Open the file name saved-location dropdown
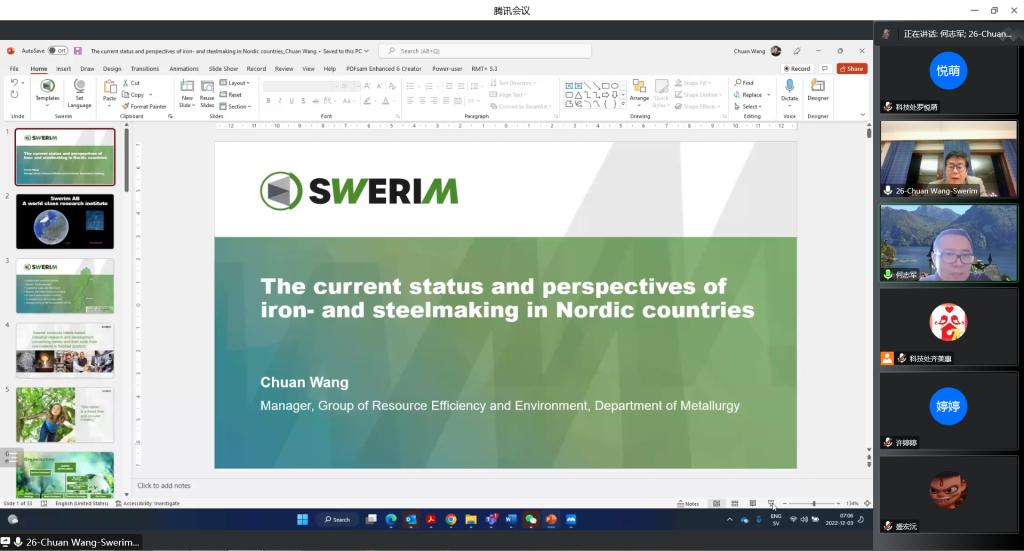The image size is (1024, 551). pyautogui.click(x=366, y=51)
